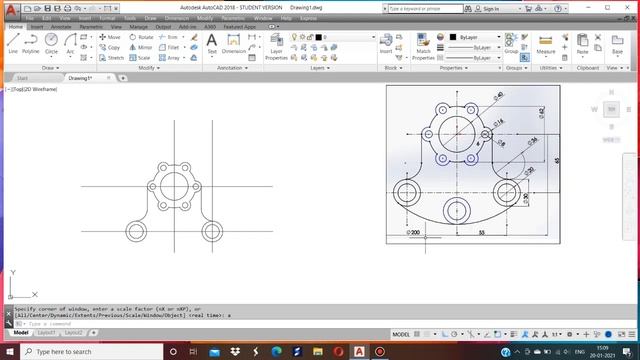Toggle lineweight display in status bar
This screenshot has height=360, width=640.
pyautogui.click(x=514, y=334)
